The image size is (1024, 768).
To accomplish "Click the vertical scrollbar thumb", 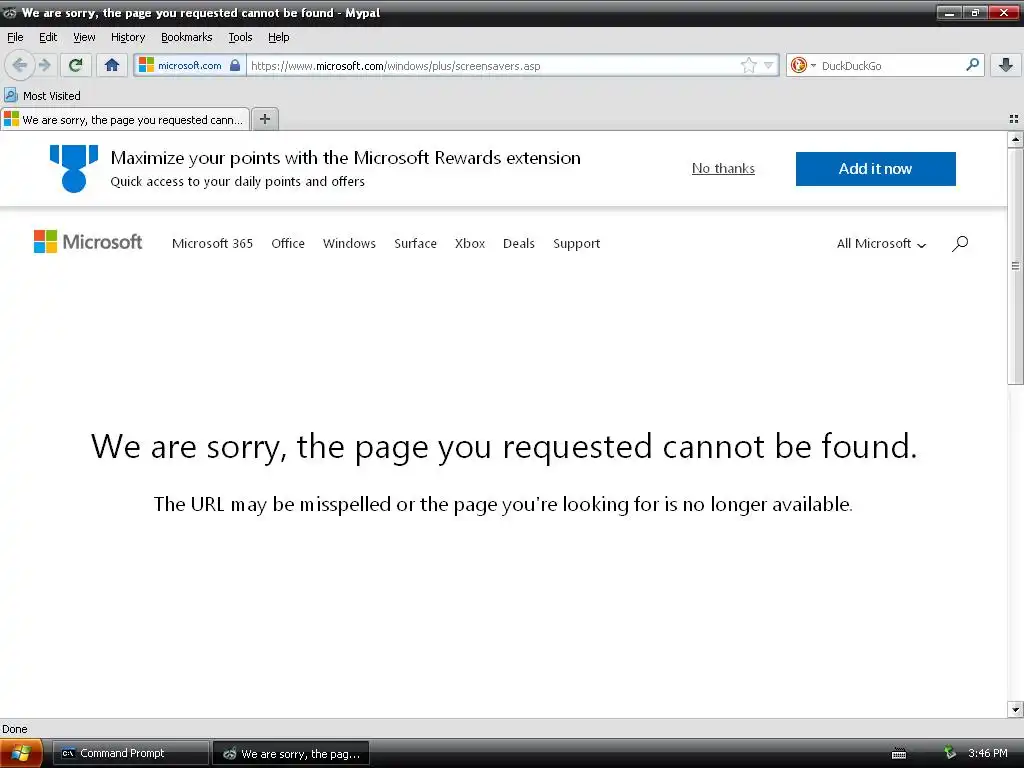I will 1015,266.
